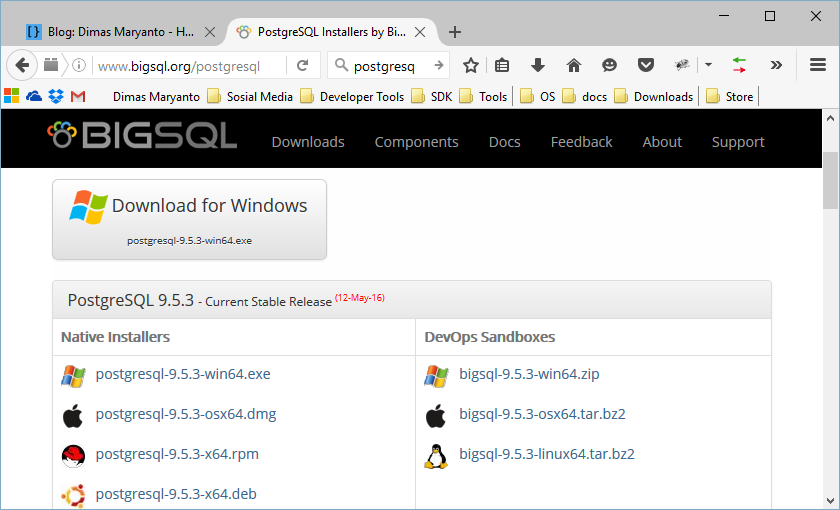Open a new tab with plus button

[455, 32]
